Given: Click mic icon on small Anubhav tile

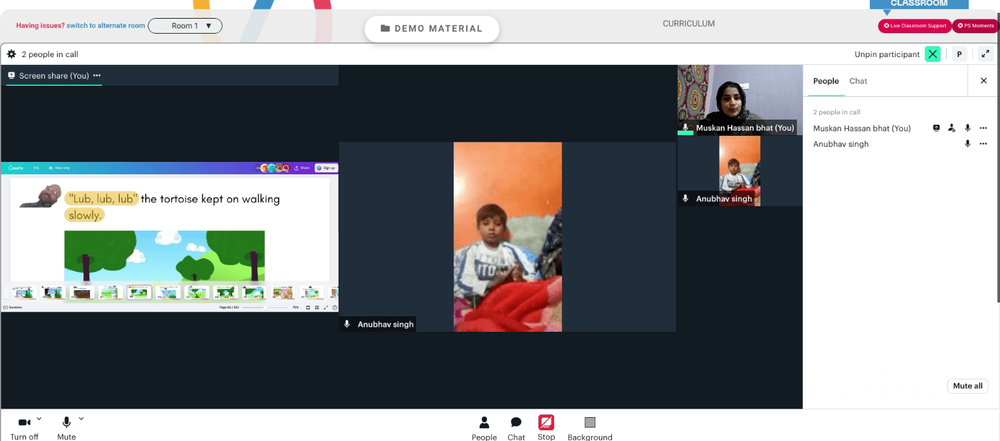Looking at the screenshot, I should [686, 198].
